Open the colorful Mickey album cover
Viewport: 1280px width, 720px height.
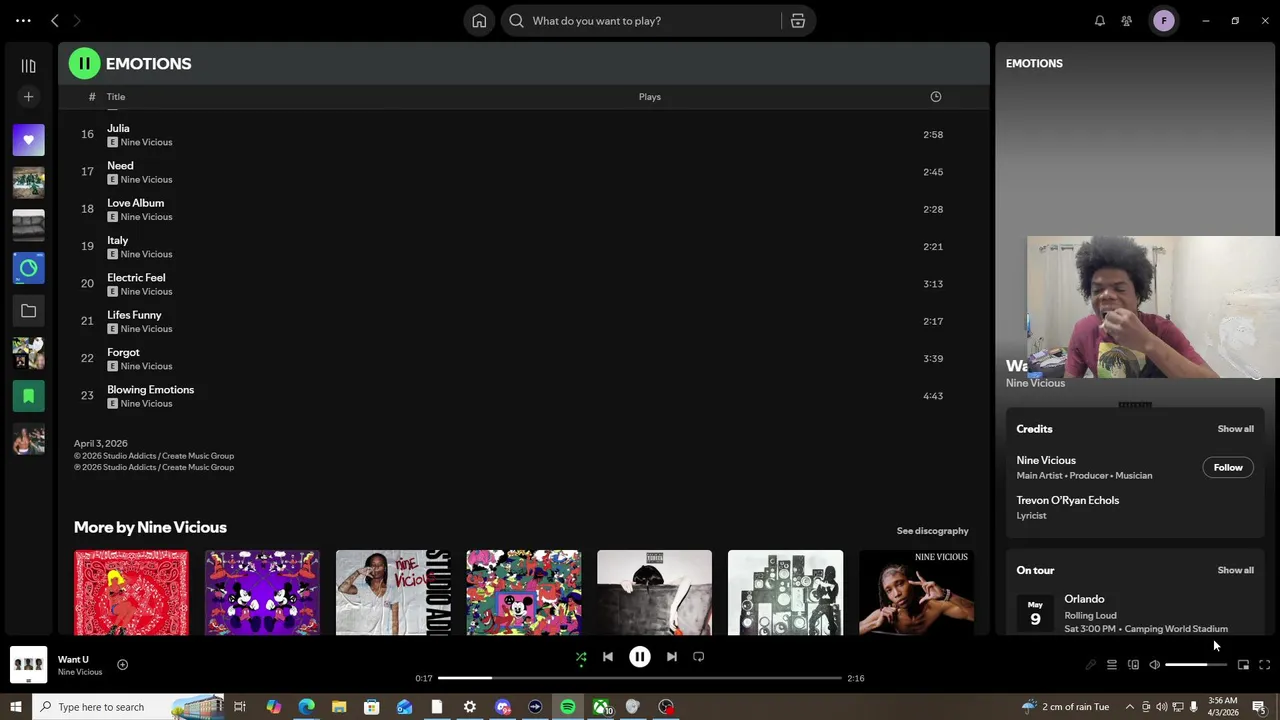coord(524,592)
